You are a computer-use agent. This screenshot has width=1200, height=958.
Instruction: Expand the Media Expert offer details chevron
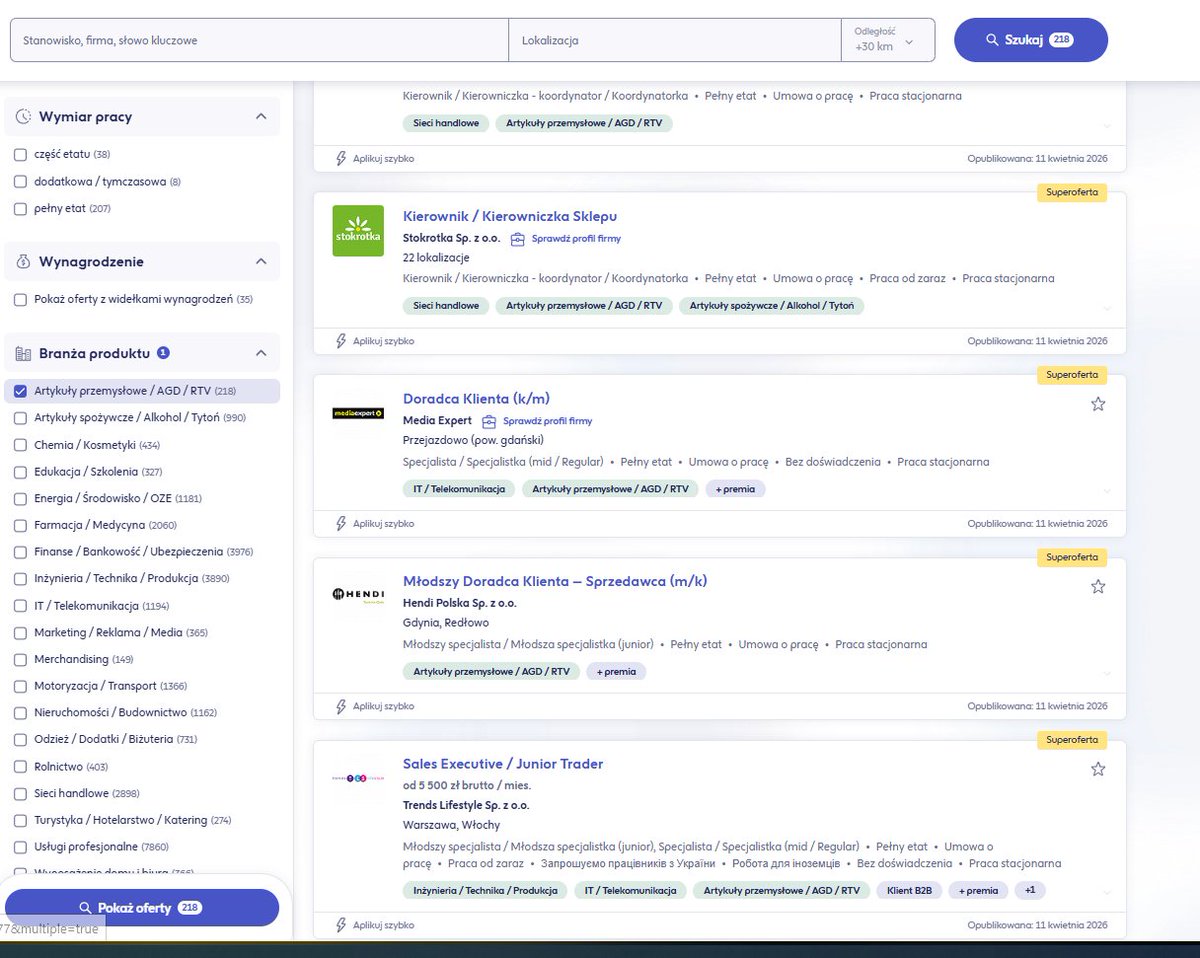[1106, 490]
